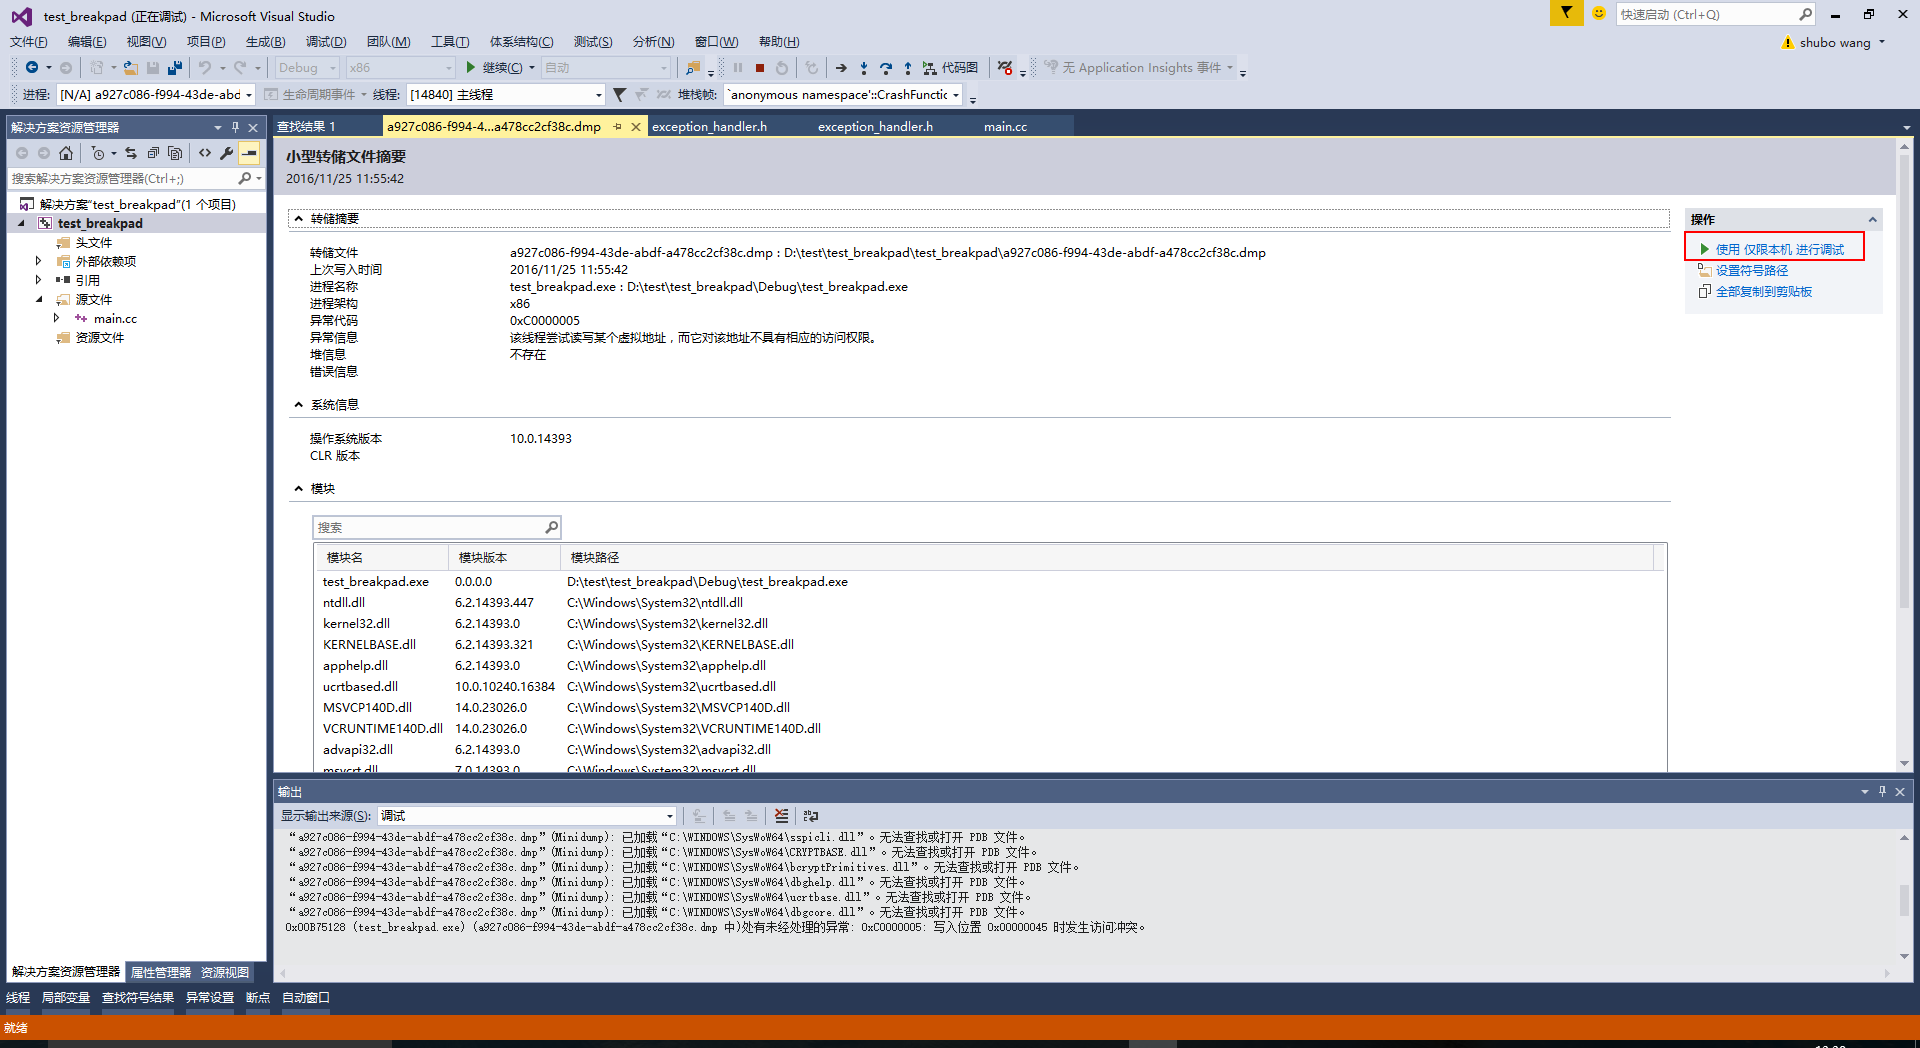The image size is (1920, 1048).
Task: Click the feedback smiley icon
Action: tap(1599, 13)
